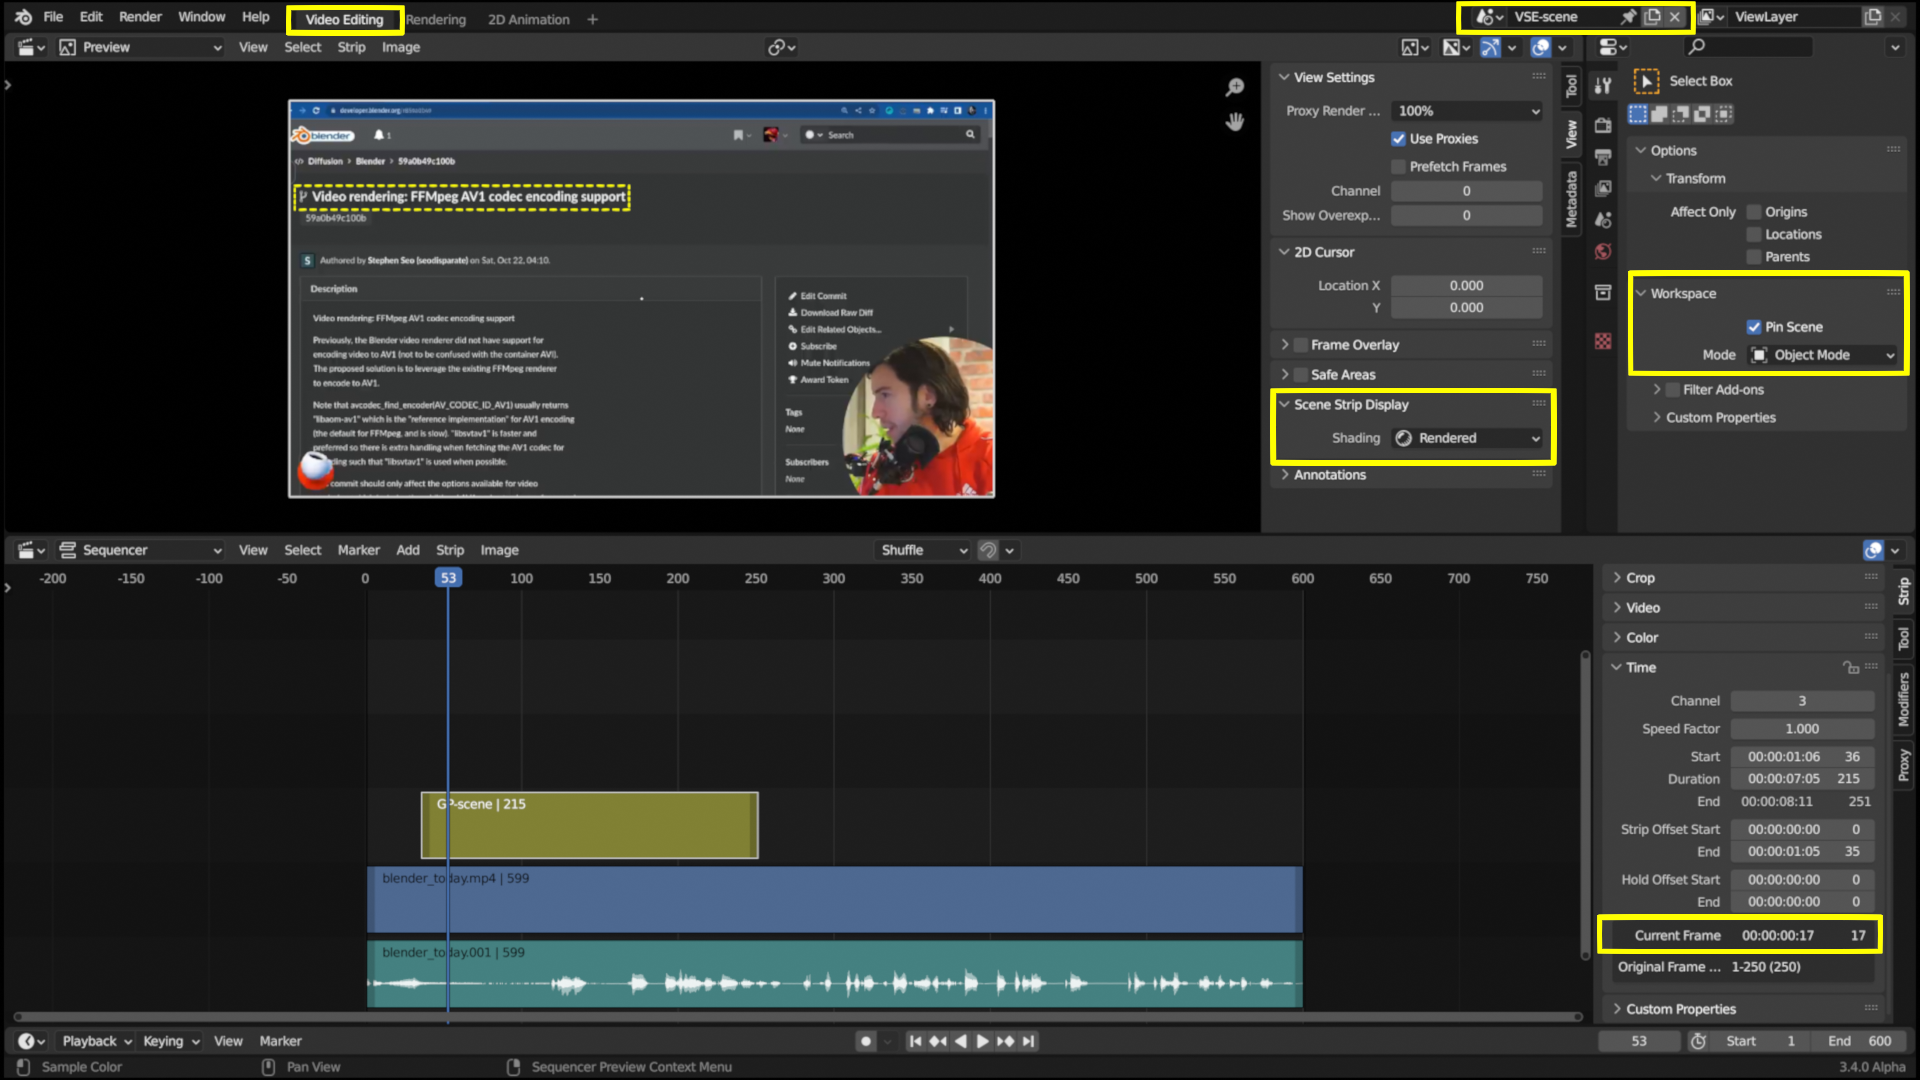
Task: Open the Playback popover button
Action: 96,1041
